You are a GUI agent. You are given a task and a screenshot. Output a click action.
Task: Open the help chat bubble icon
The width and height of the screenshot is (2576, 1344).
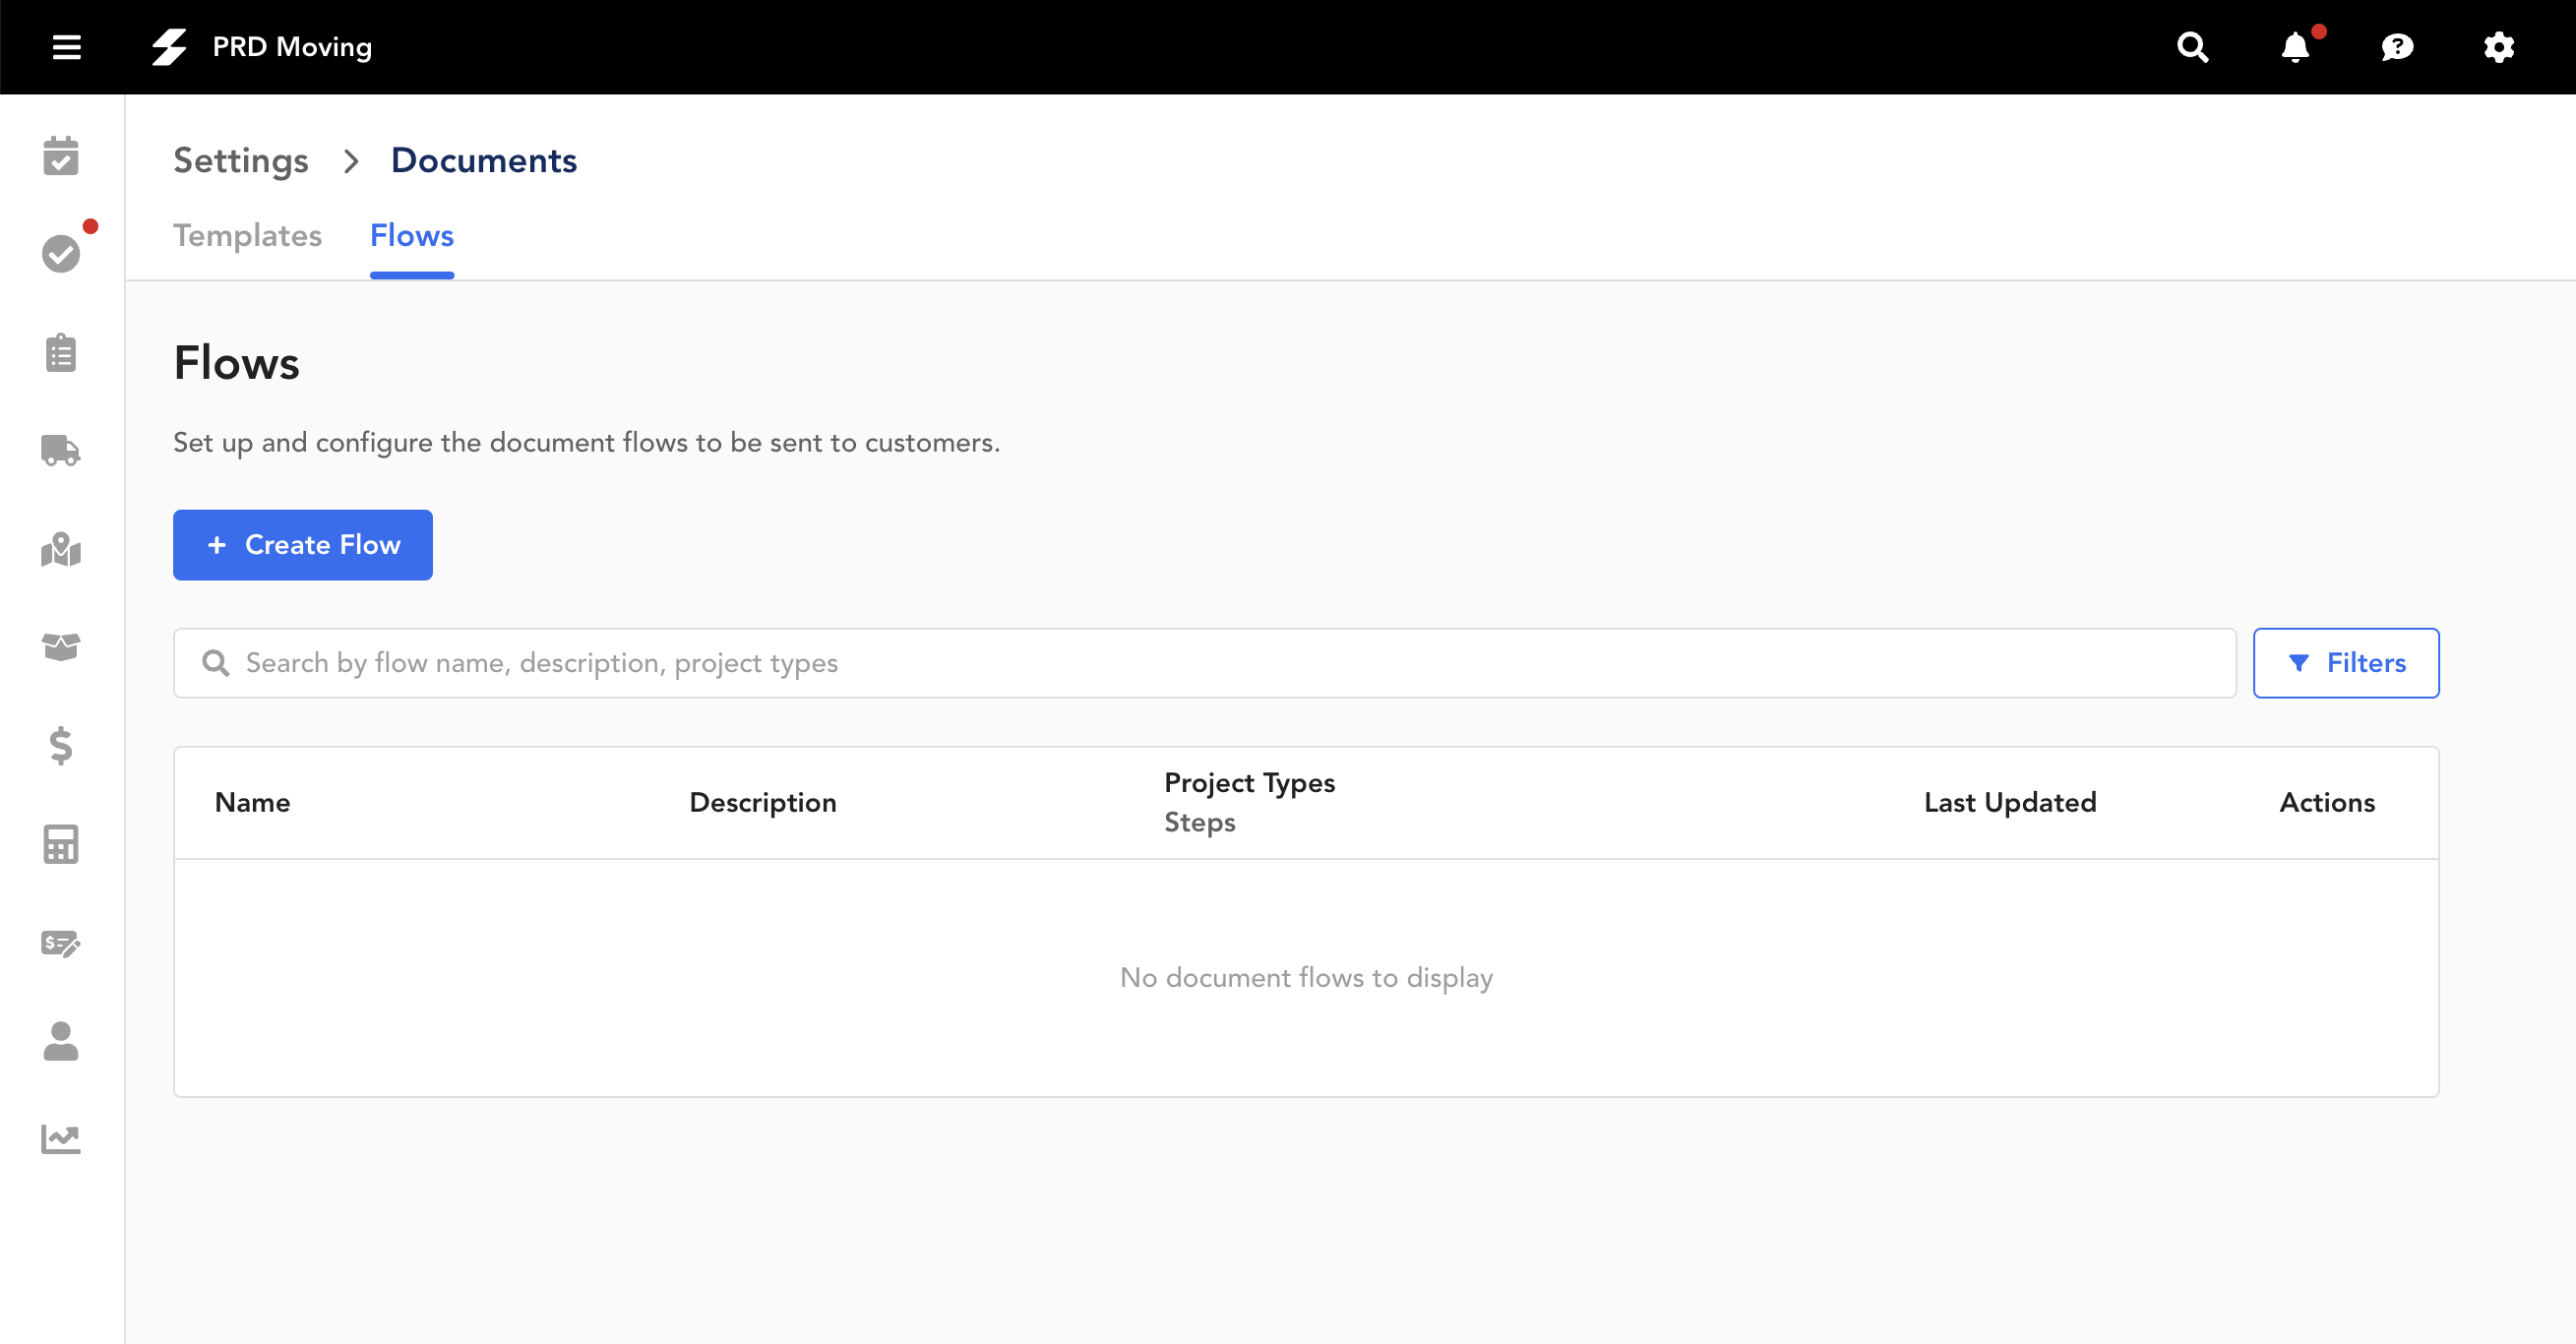click(x=2397, y=47)
